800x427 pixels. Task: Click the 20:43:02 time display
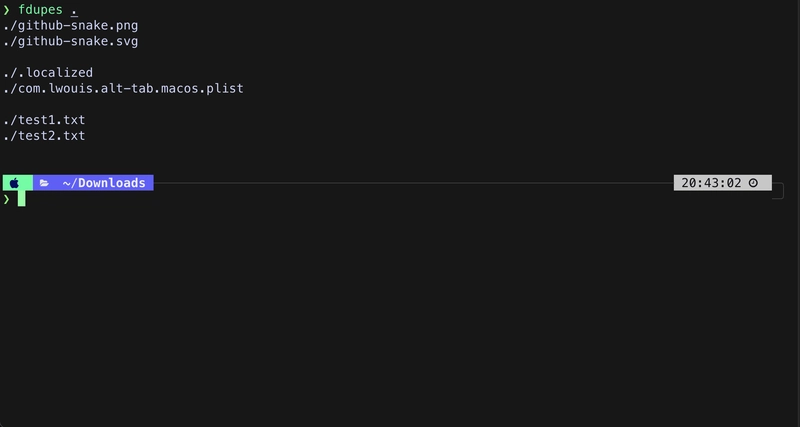[711, 183]
